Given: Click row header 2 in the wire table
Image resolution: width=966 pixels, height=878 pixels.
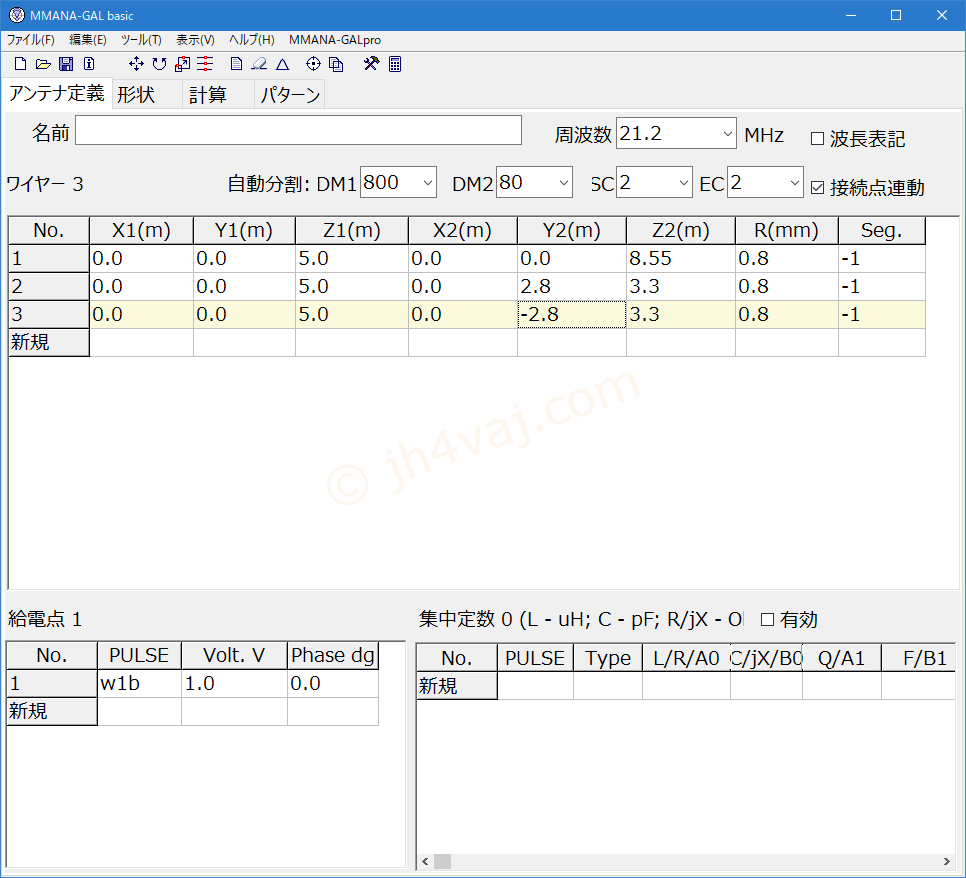Looking at the screenshot, I should tap(49, 287).
